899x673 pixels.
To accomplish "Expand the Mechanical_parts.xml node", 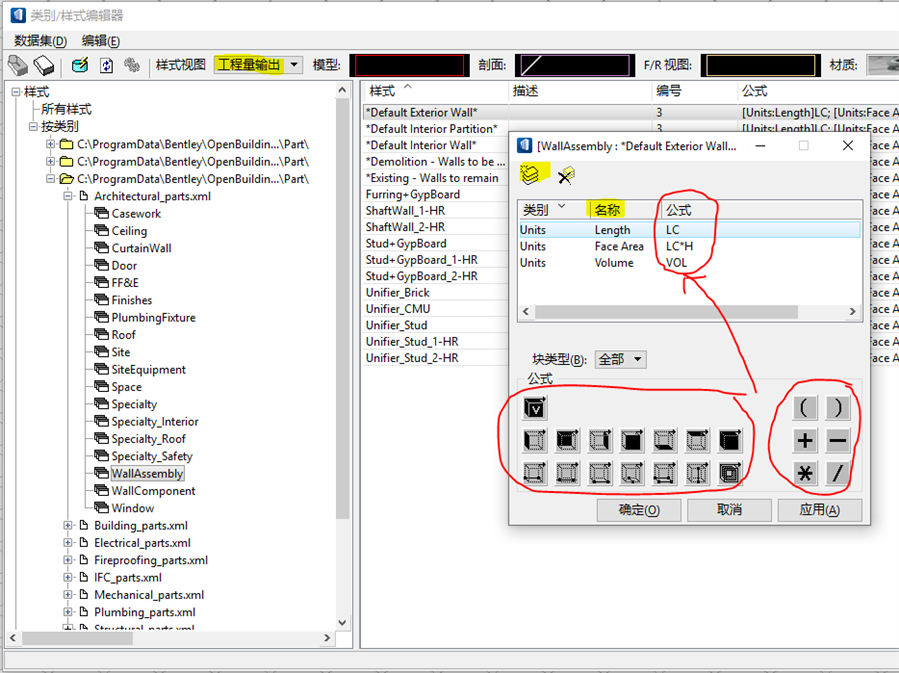I will 68,594.
